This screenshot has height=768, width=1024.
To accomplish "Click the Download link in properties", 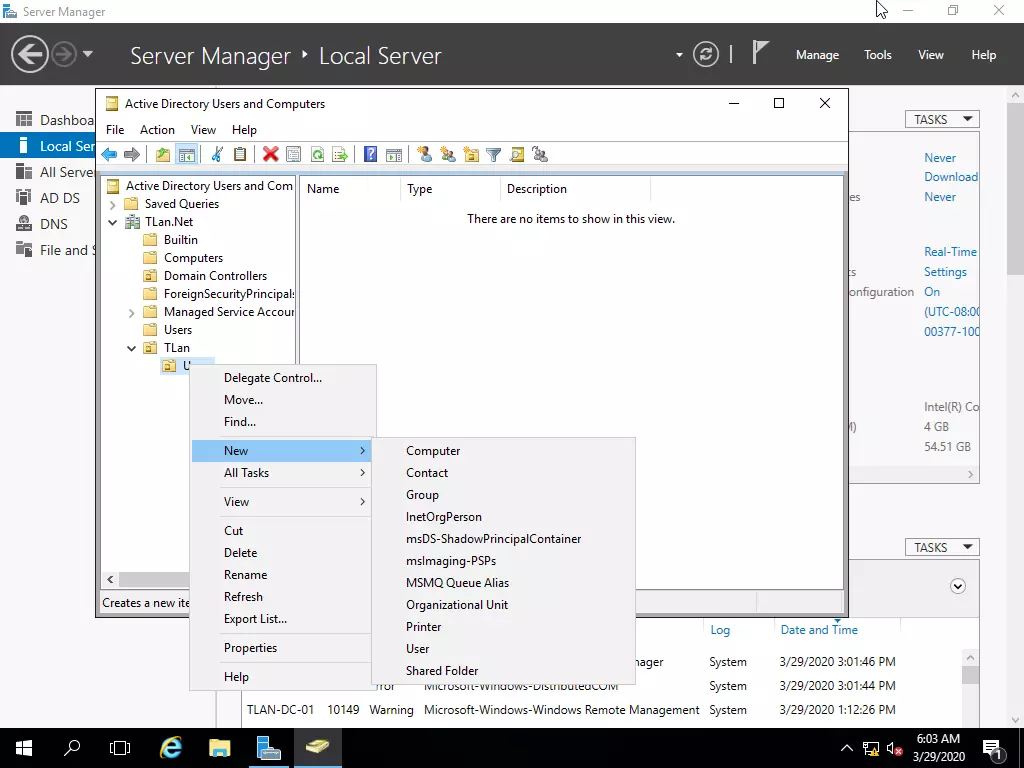I will click(951, 177).
